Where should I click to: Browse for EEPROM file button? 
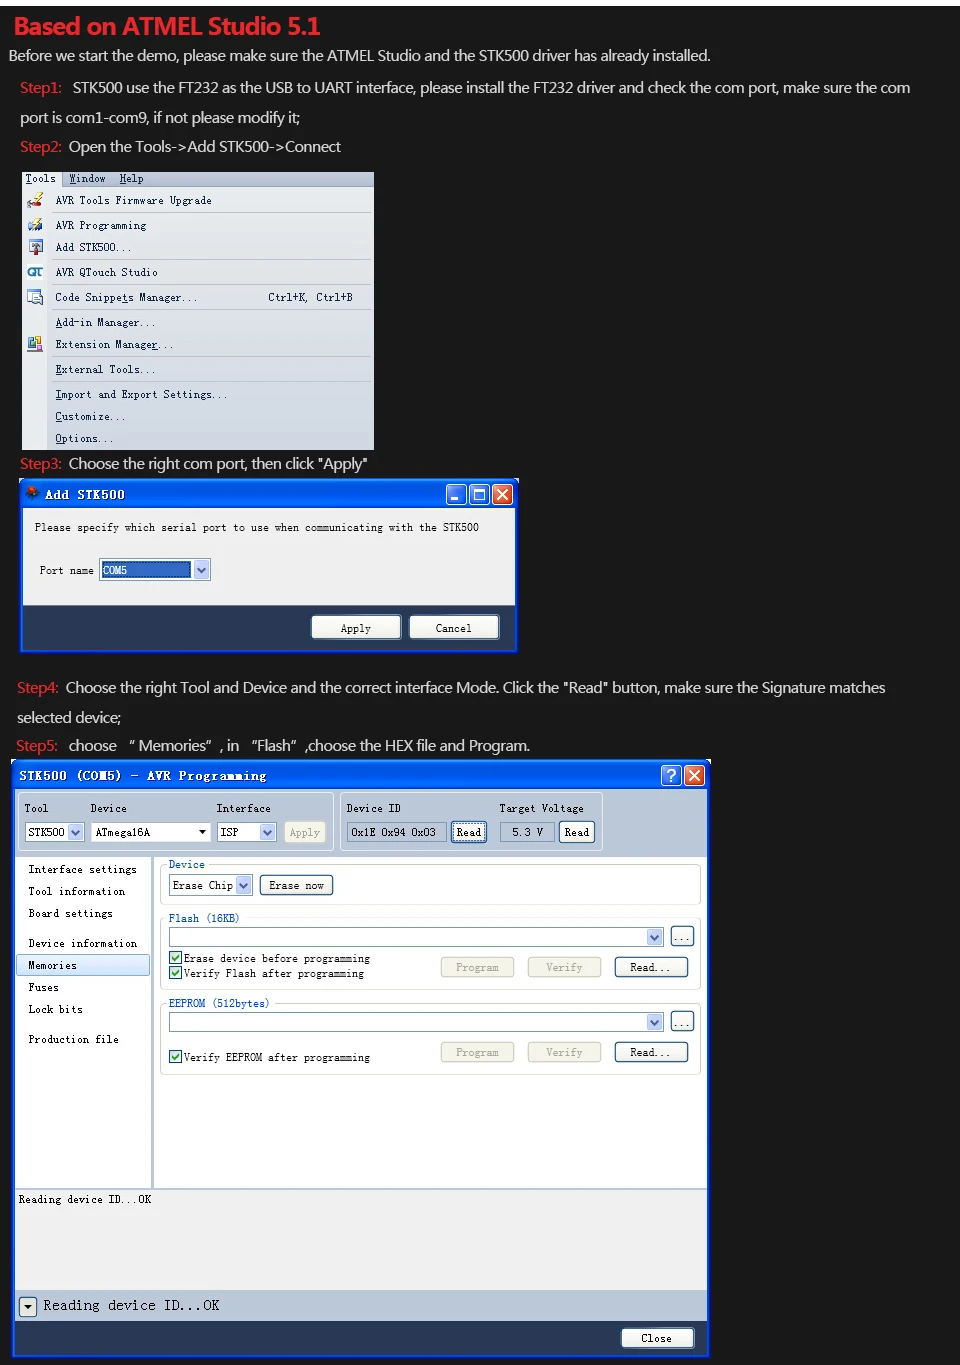(682, 1022)
